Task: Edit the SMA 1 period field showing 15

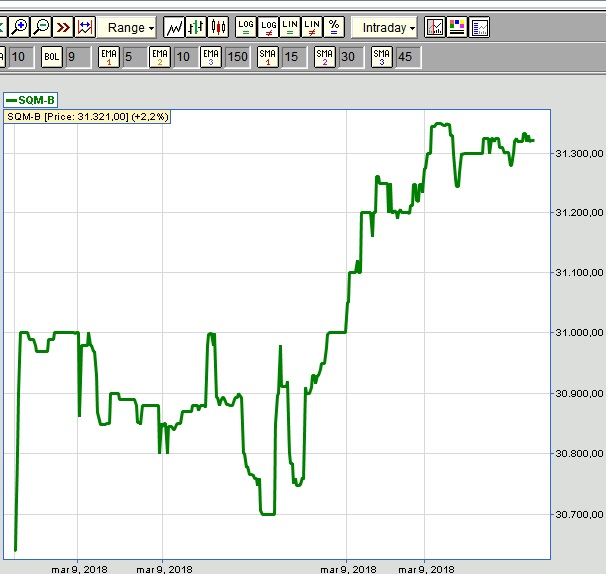Action: pyautogui.click(x=294, y=57)
